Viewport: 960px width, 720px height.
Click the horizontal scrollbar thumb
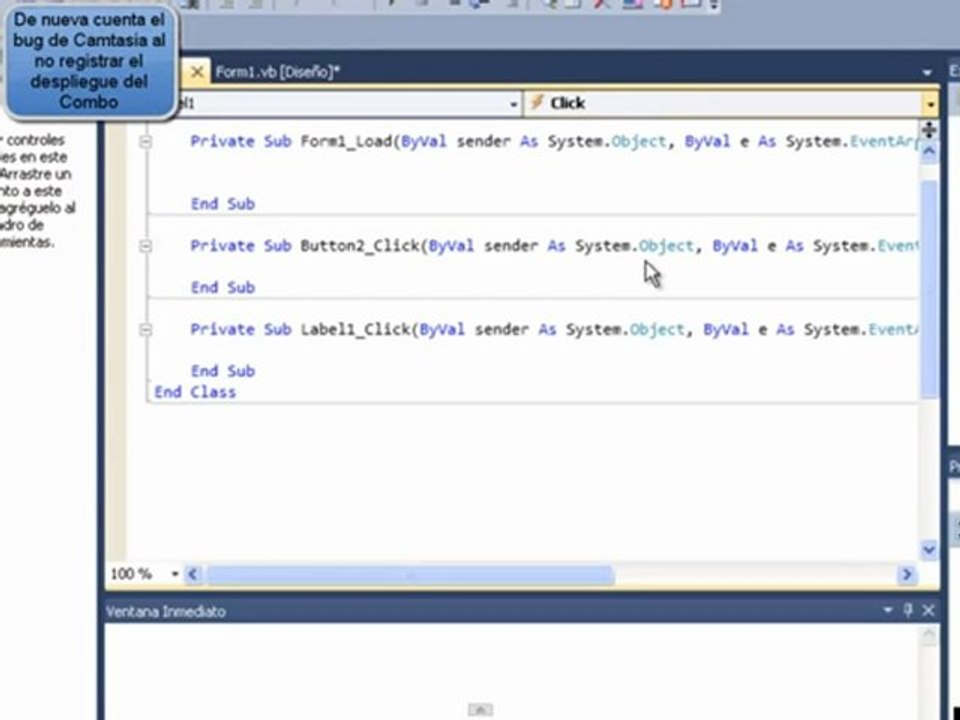(x=410, y=575)
